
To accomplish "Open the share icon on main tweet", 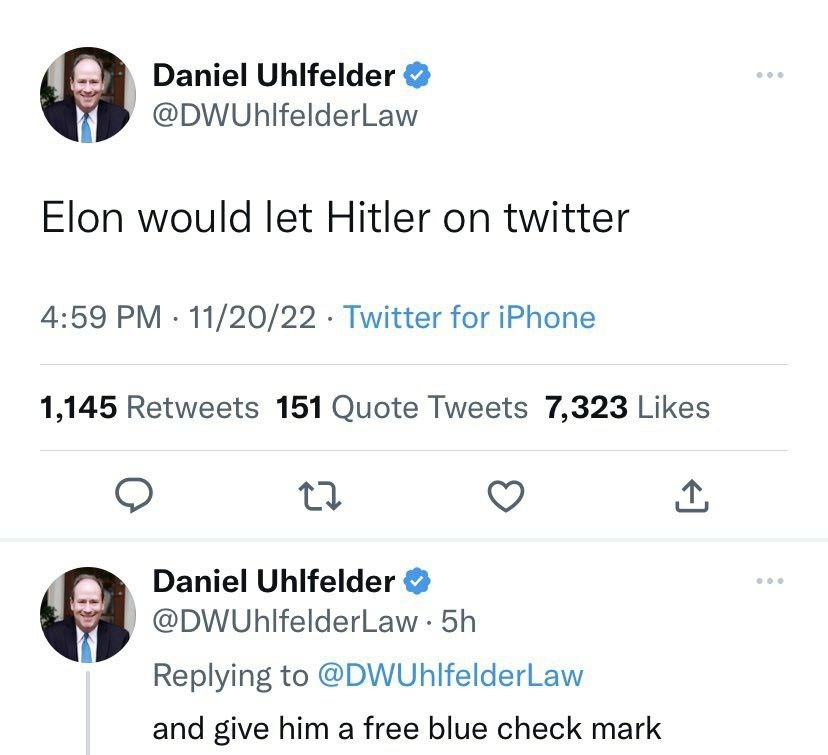I will (x=693, y=496).
